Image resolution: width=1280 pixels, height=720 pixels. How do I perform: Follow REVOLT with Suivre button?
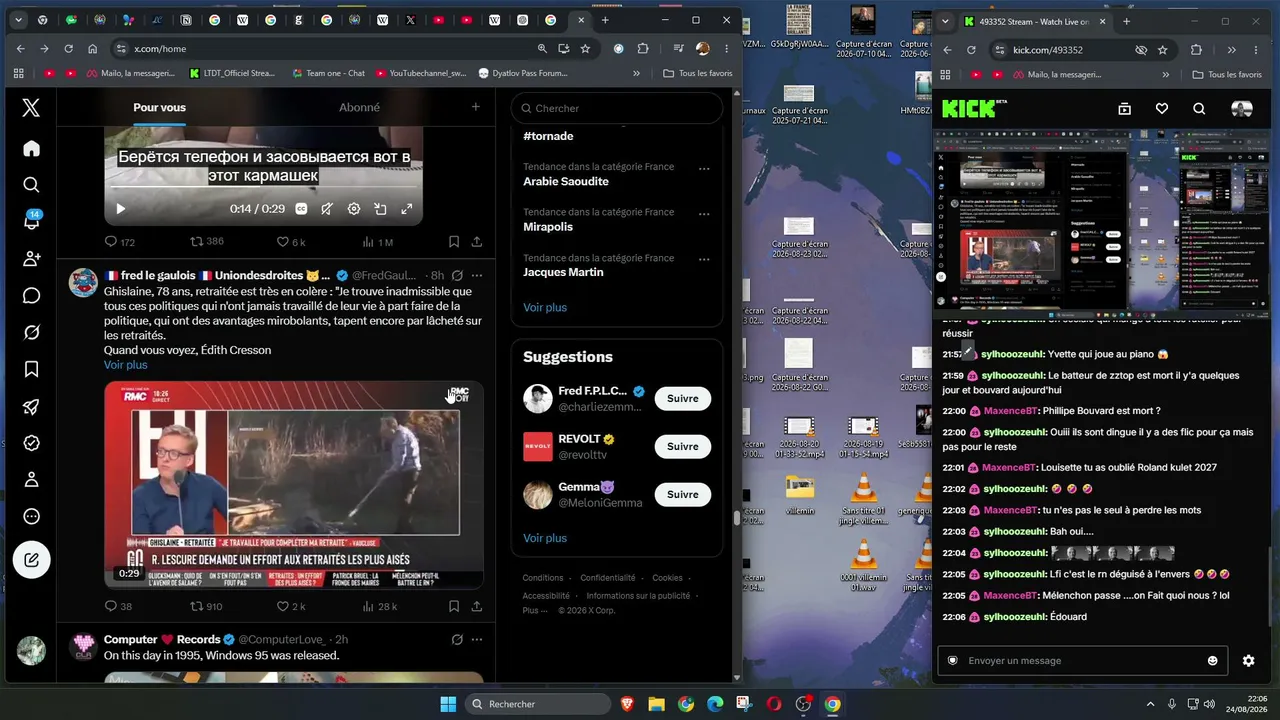[683, 446]
